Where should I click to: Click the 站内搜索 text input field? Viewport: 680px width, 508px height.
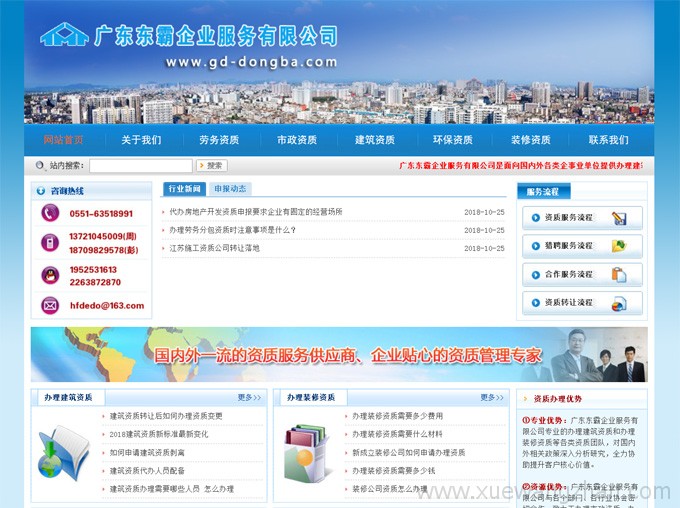click(x=140, y=166)
